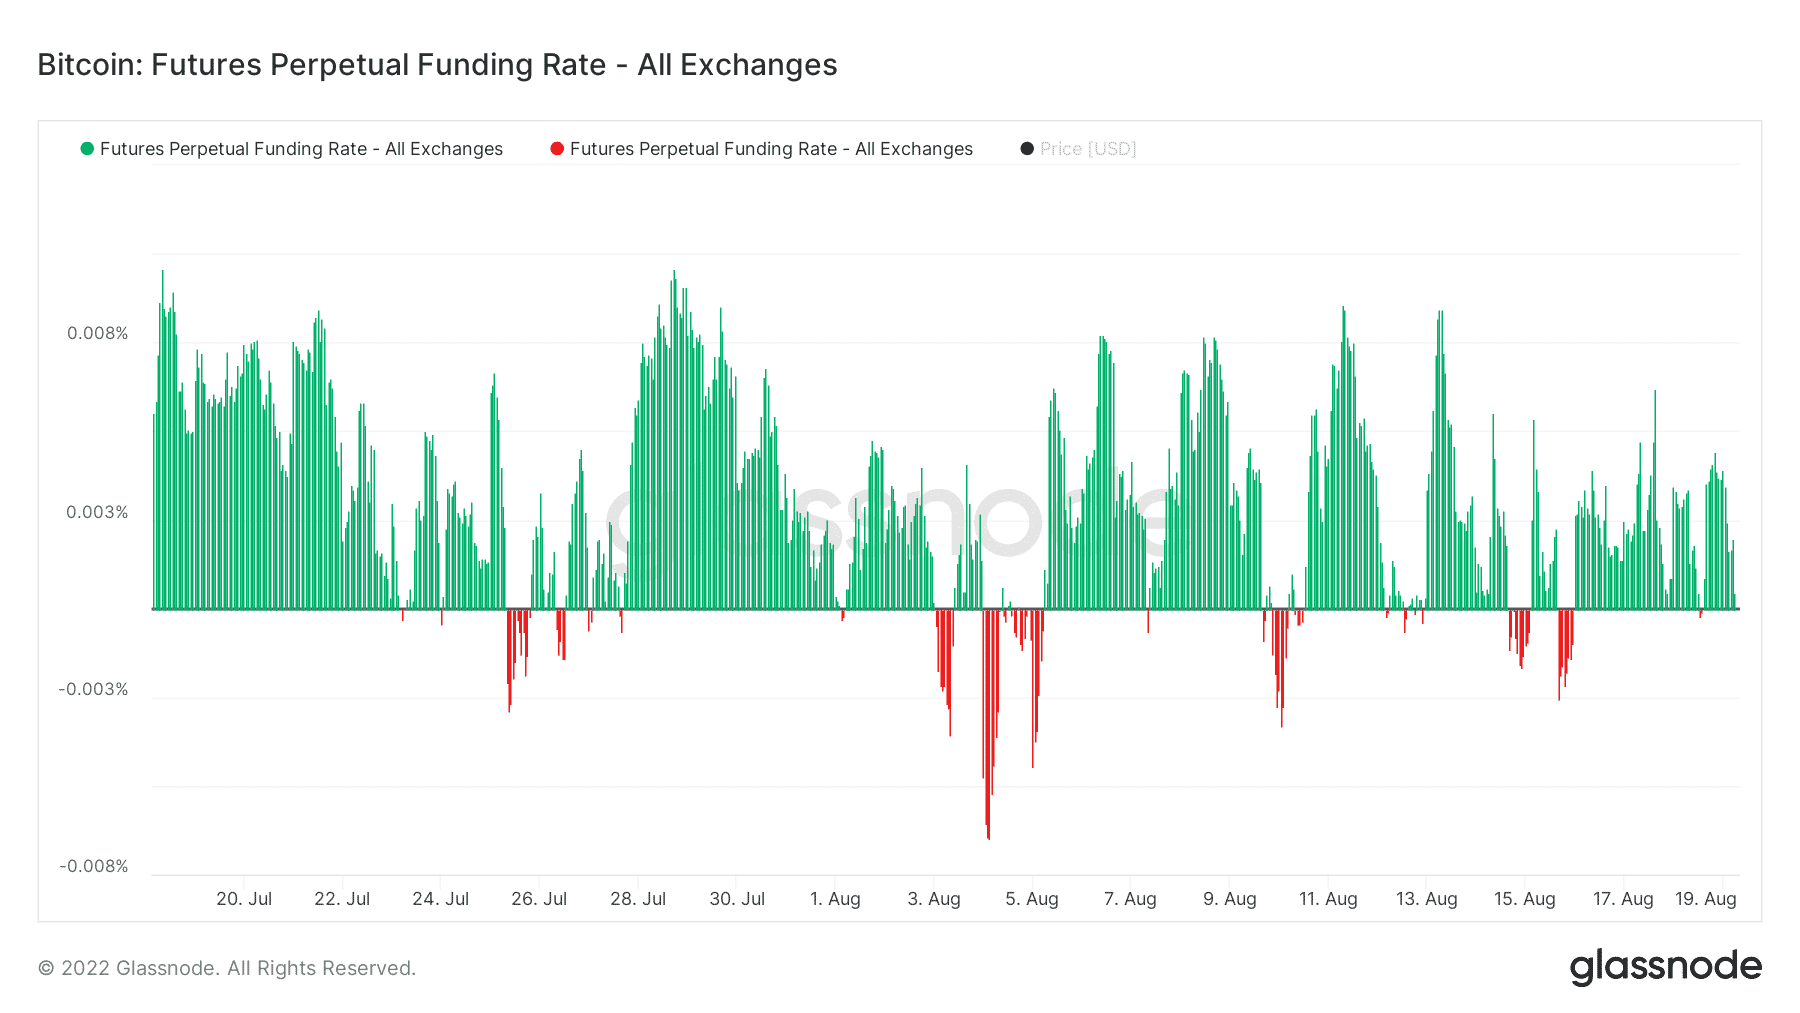Click the green legend dot
Image resolution: width=1800 pixels, height=1013 pixels.
(x=87, y=149)
